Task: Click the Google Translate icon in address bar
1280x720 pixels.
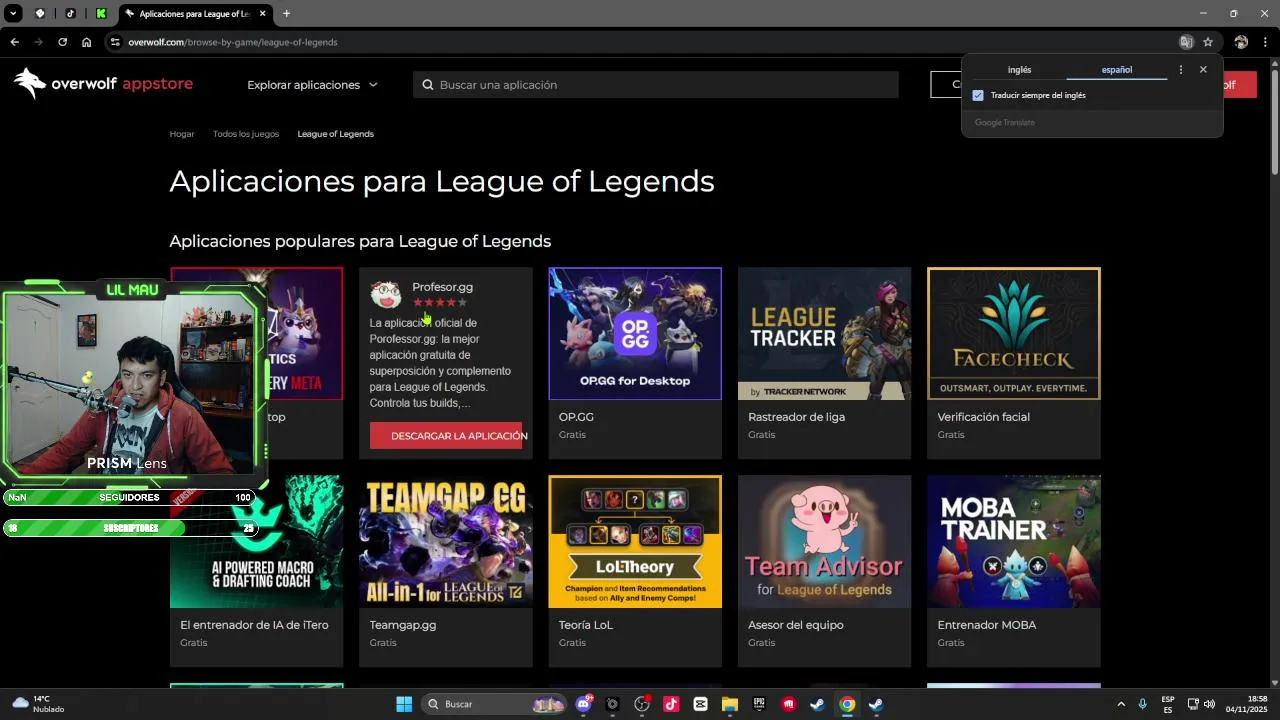Action: point(1186,42)
